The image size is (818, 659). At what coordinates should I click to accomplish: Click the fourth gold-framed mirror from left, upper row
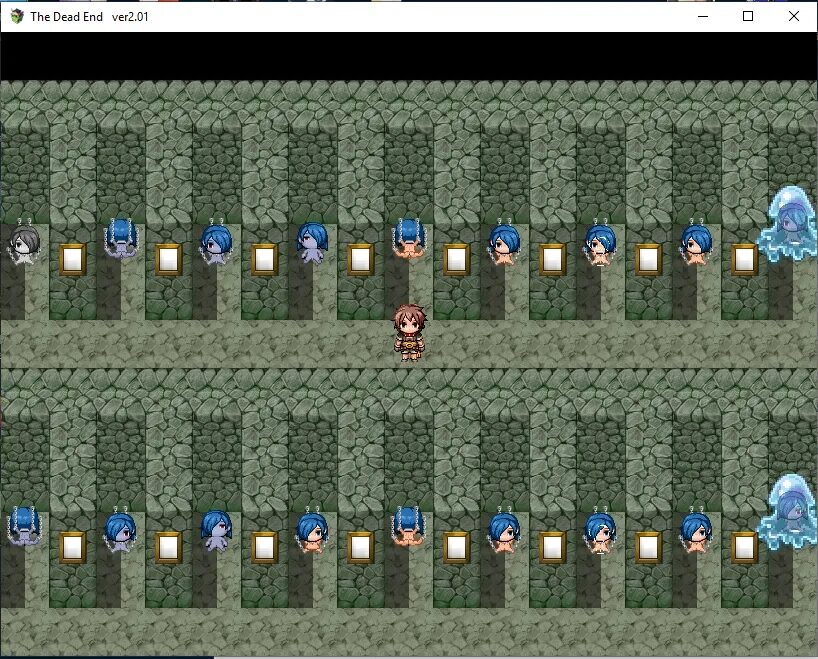point(360,259)
